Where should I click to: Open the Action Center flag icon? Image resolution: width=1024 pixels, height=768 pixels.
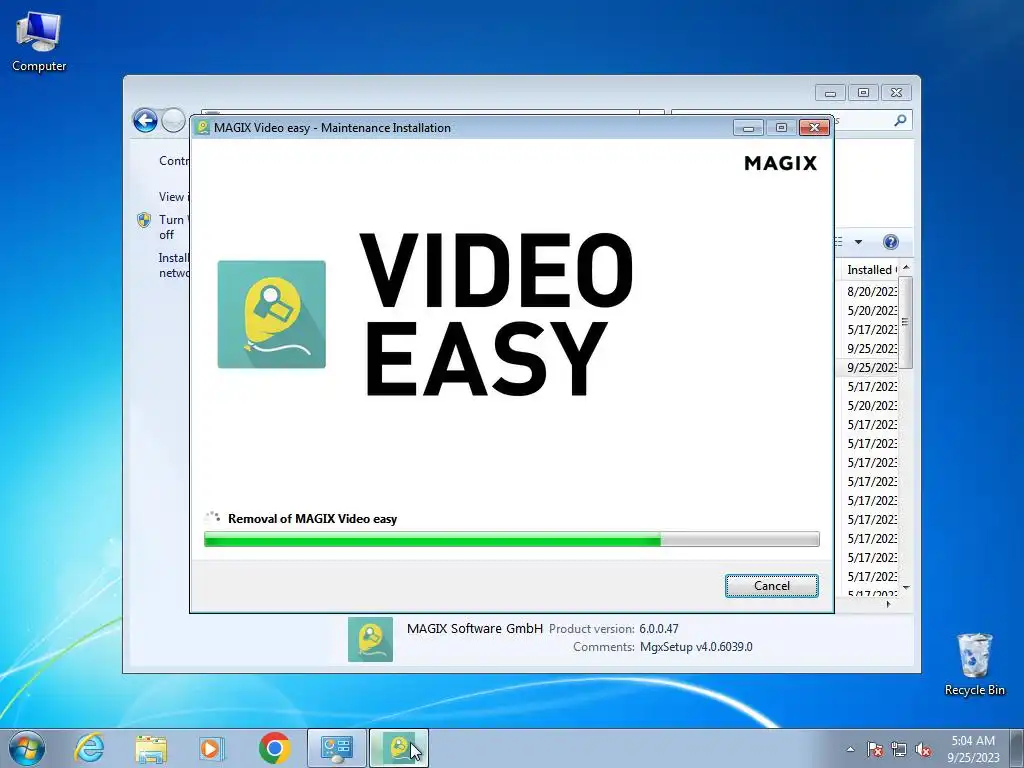point(874,749)
